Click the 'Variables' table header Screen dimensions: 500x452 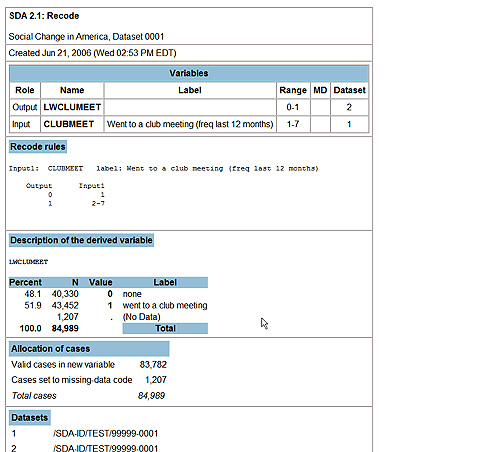click(189, 73)
